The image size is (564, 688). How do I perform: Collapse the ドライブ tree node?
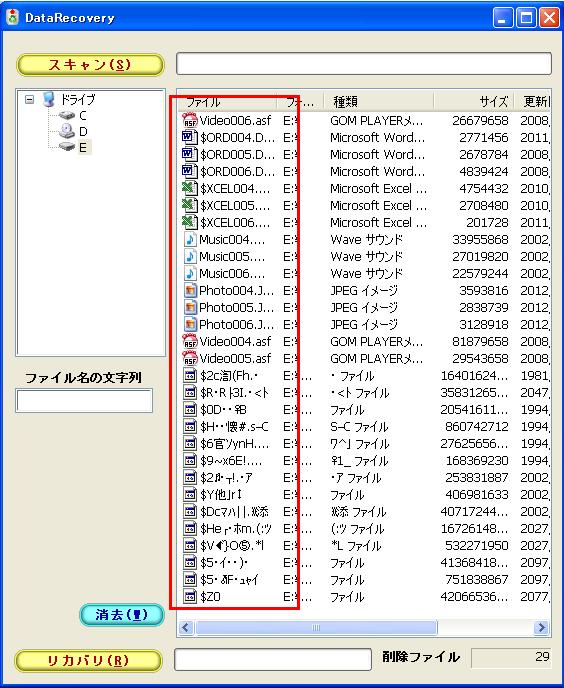pos(29,100)
